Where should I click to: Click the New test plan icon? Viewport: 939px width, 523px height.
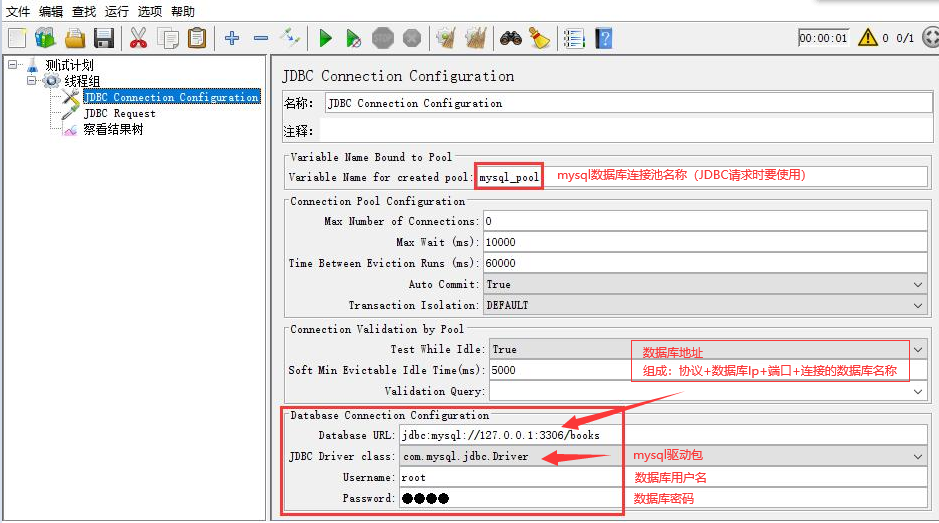[x=17, y=39]
